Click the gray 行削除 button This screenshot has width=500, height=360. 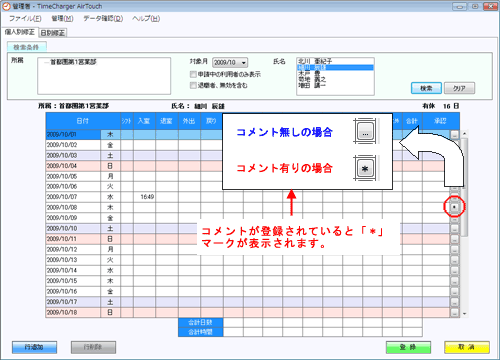pos(93,347)
